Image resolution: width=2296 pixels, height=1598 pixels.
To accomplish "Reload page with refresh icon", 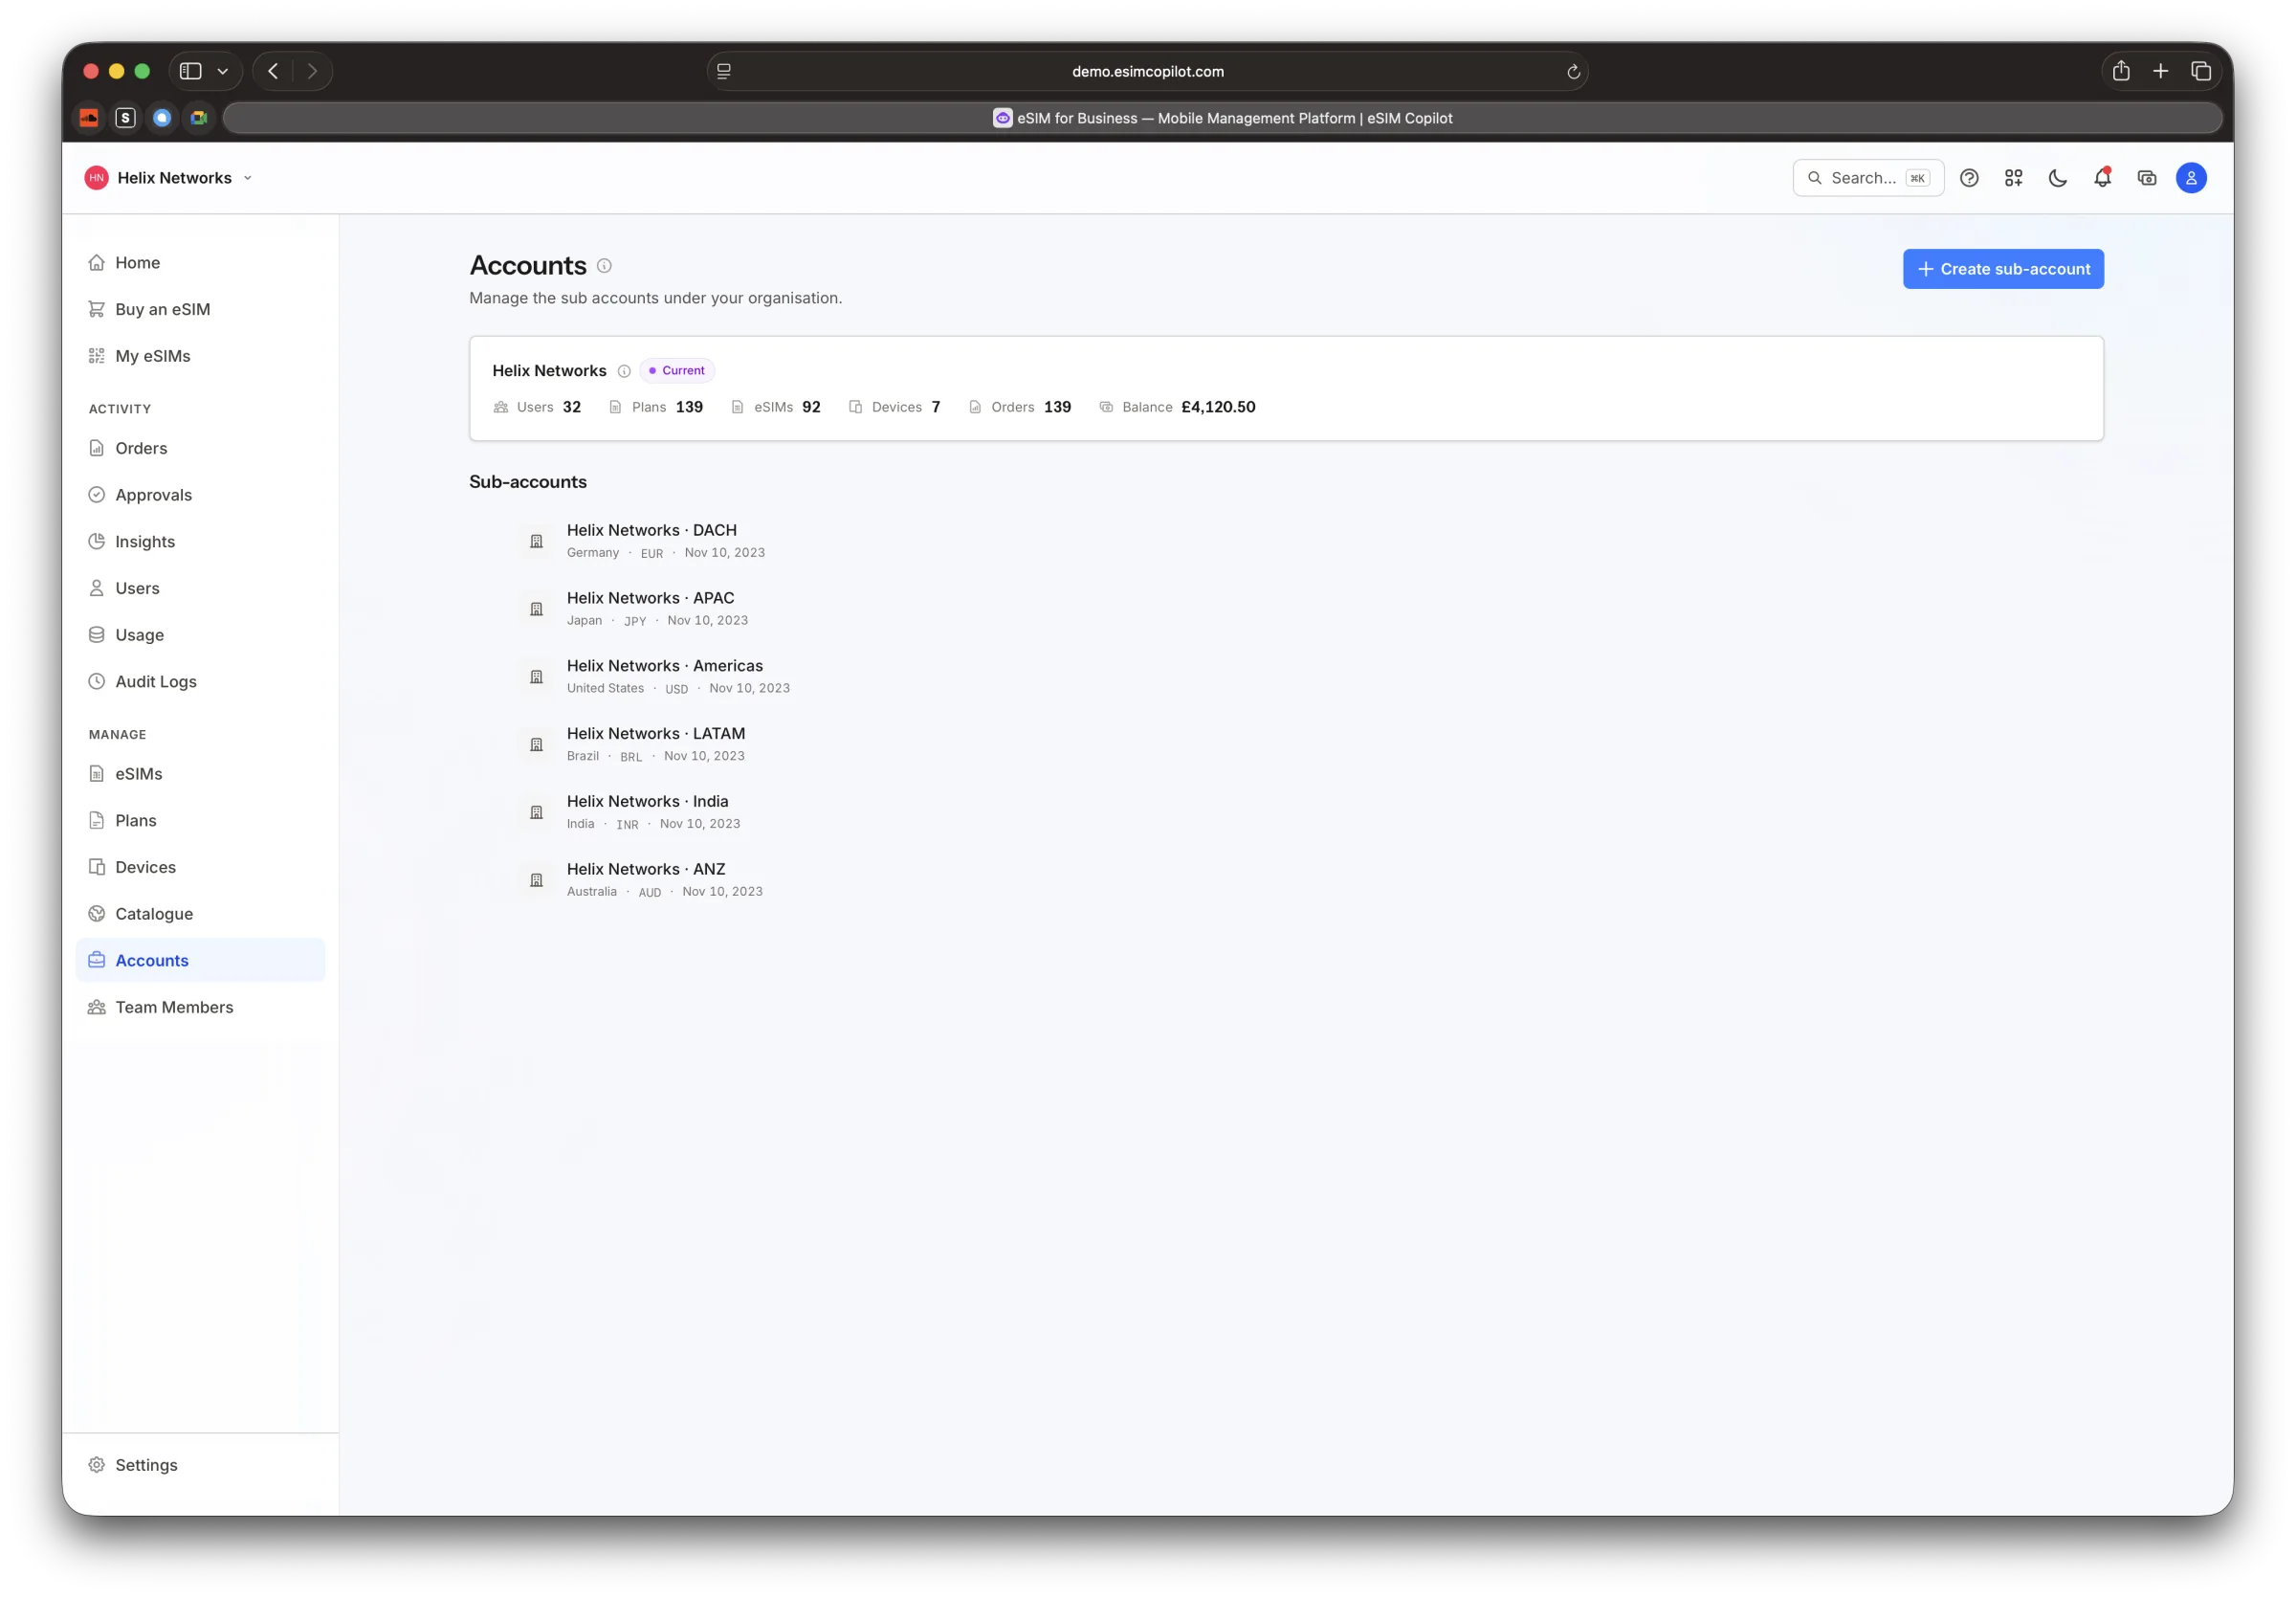I will [x=1573, y=72].
